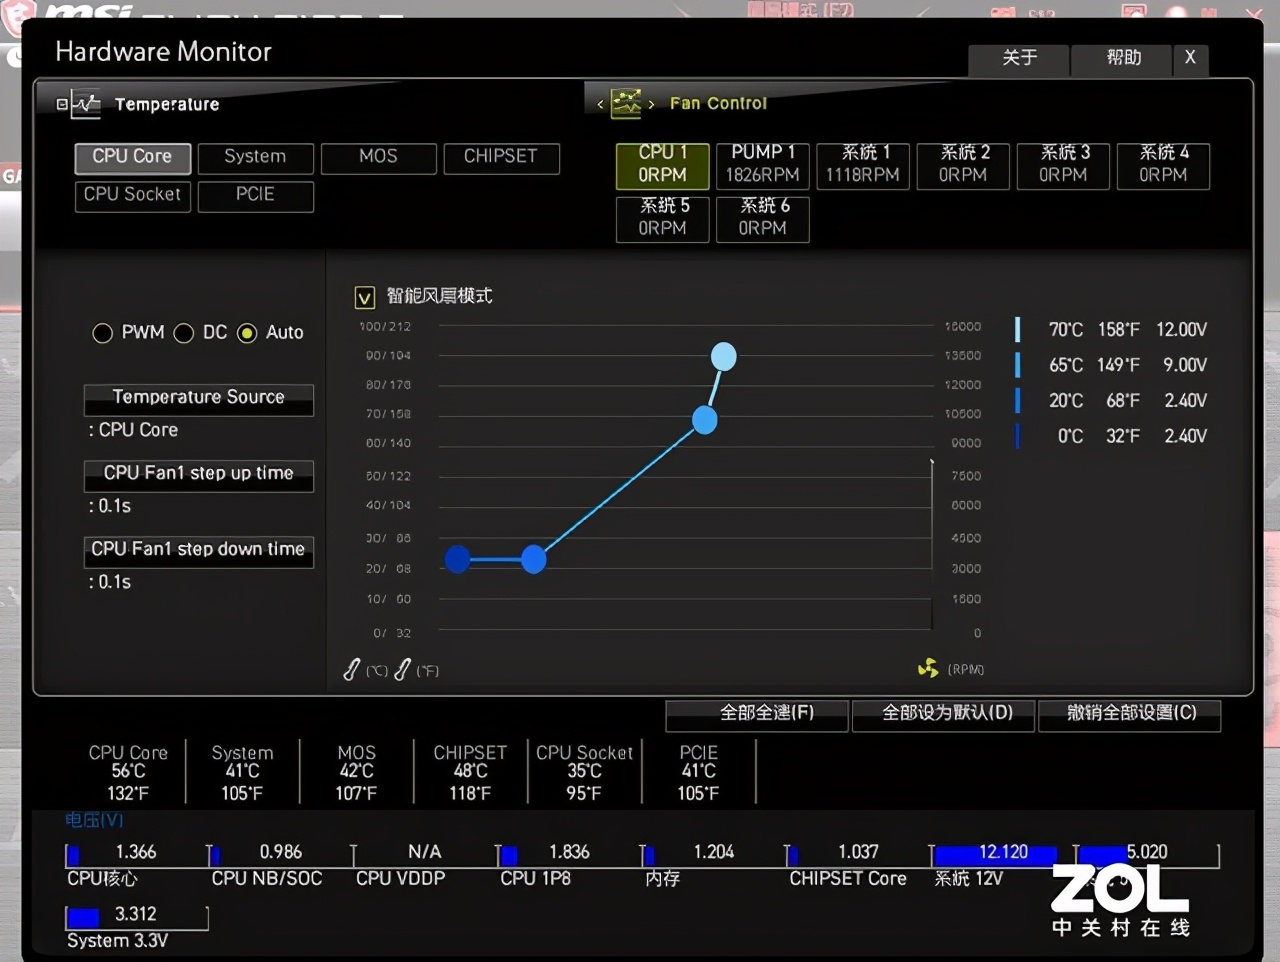The image size is (1280, 962).
Task: Collapse the Temperature section using the small square box
Action: pyautogui.click(x=62, y=104)
